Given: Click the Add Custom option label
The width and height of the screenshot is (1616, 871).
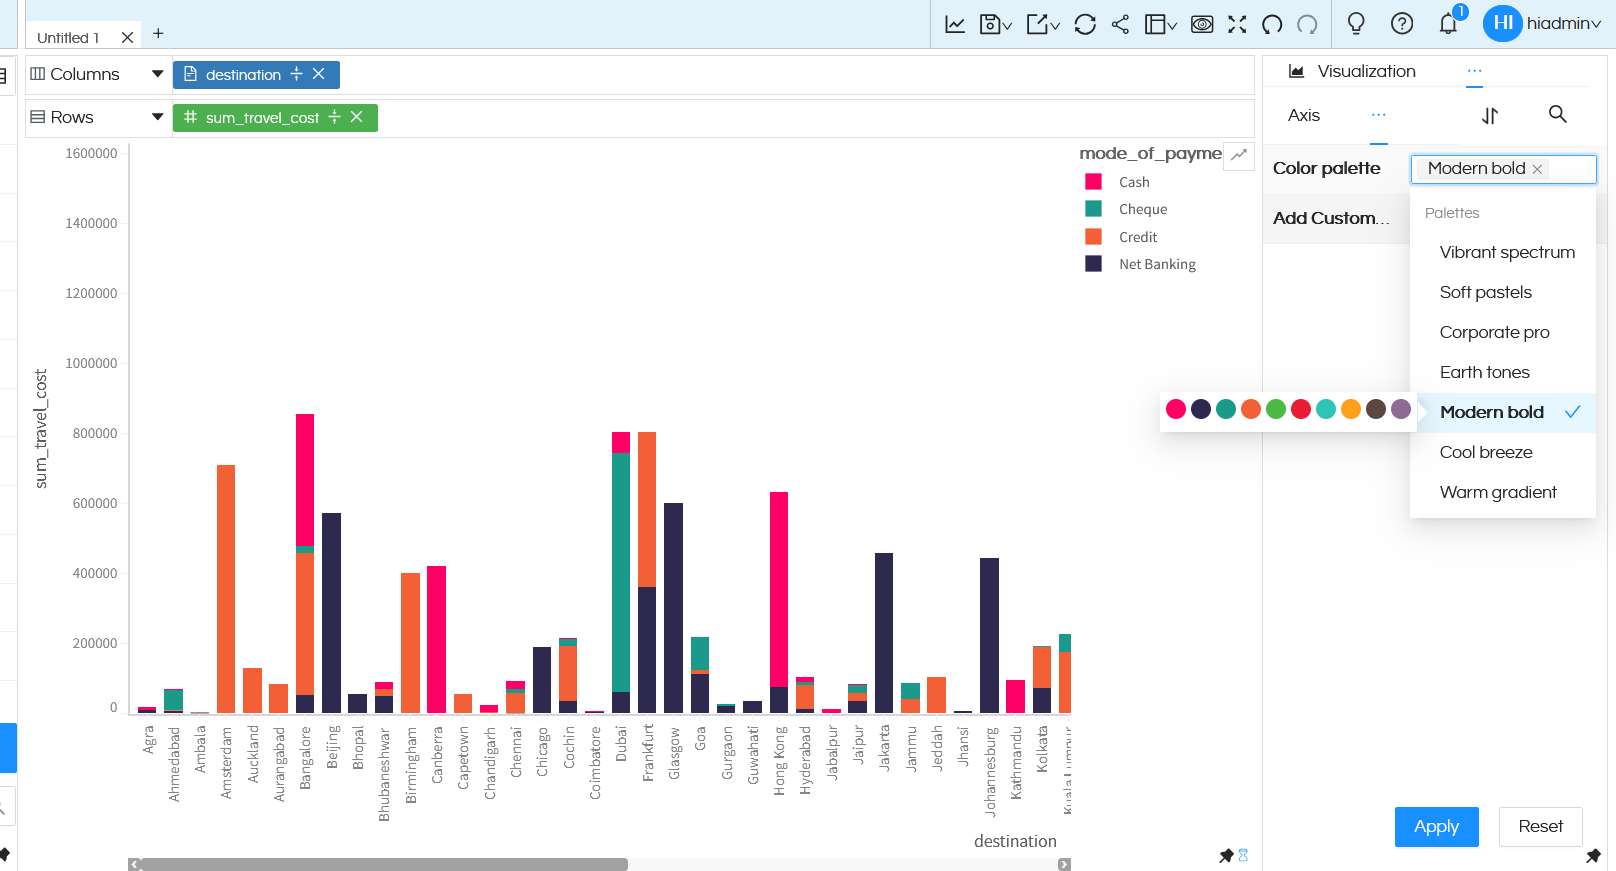Looking at the screenshot, I should pyautogui.click(x=1331, y=218).
